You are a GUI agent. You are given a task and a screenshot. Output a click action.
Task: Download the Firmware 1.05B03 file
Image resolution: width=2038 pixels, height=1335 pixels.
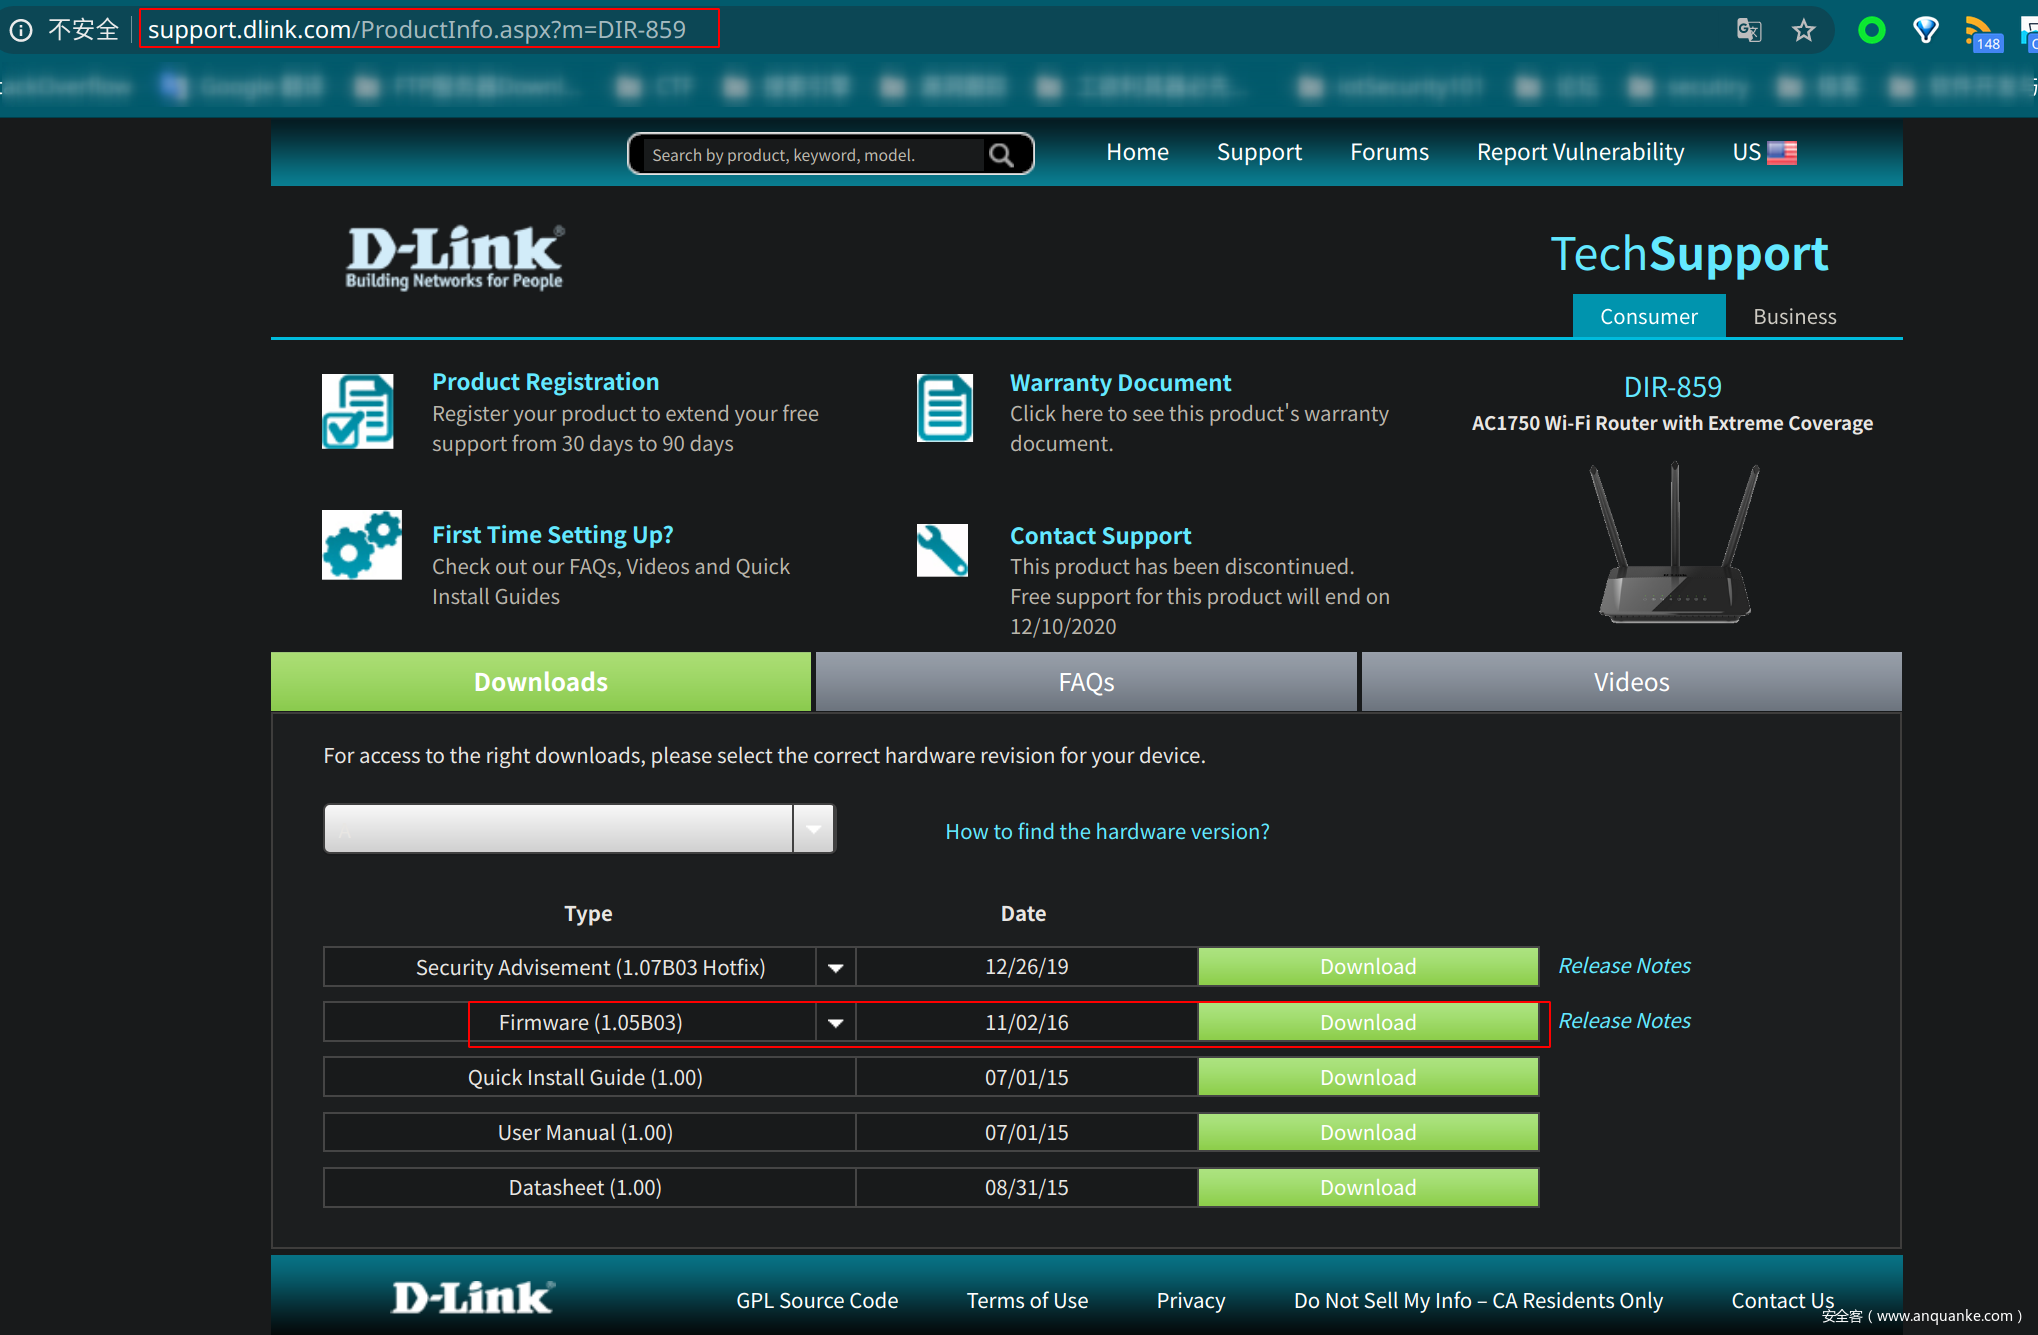point(1367,1023)
